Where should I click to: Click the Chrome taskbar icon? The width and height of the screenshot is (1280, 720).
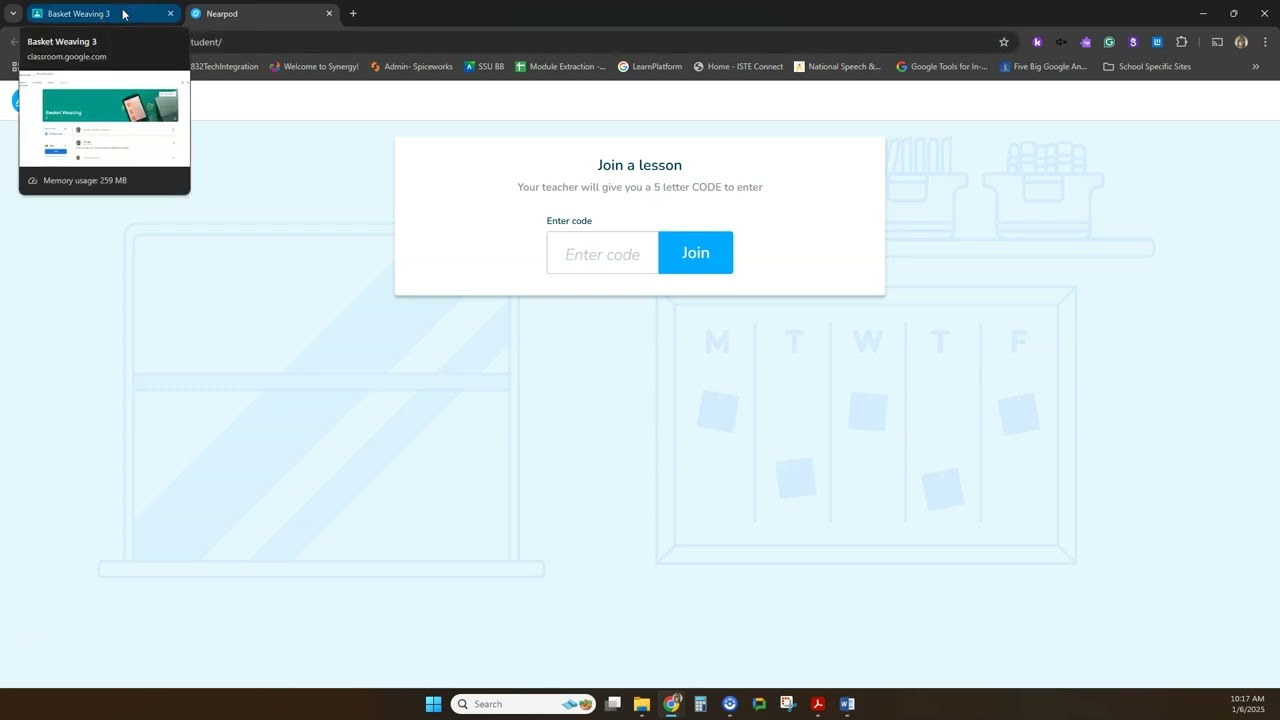[x=671, y=704]
